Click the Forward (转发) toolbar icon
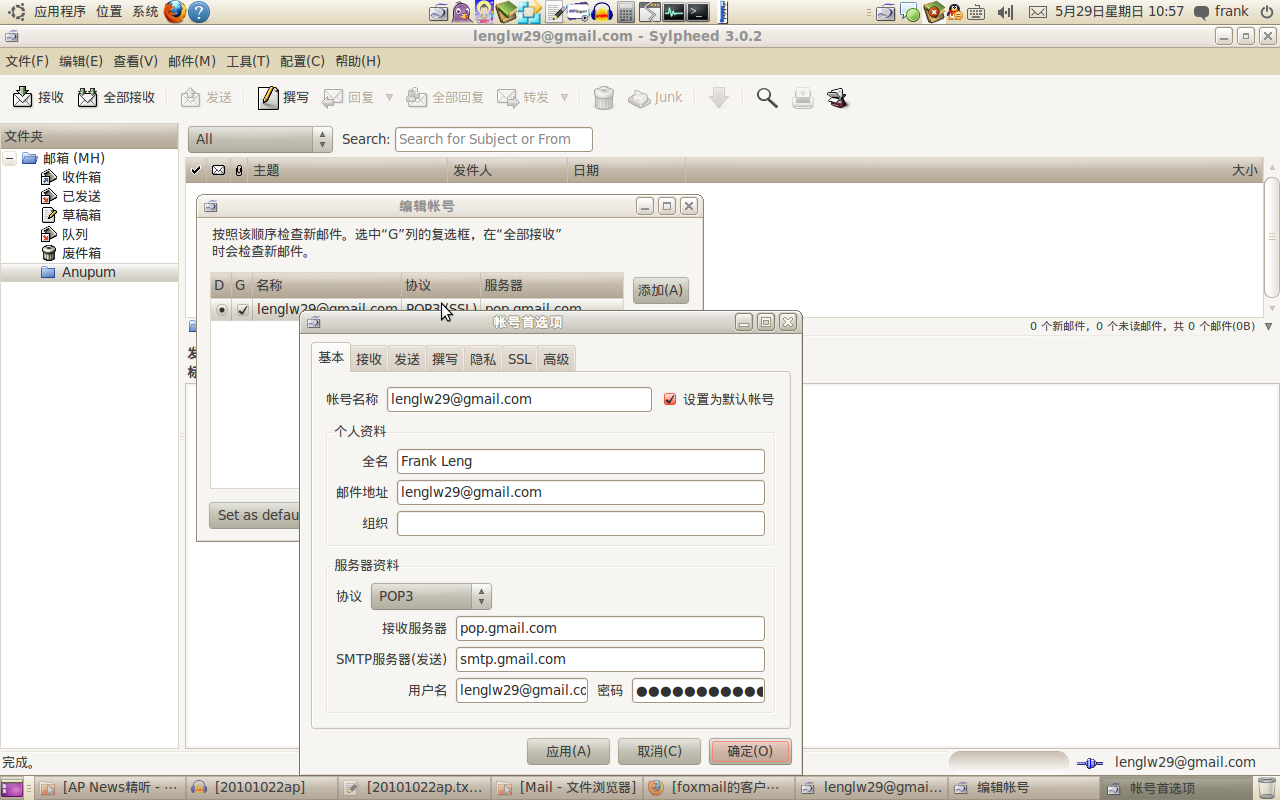The height and width of the screenshot is (800, 1280). [508, 98]
